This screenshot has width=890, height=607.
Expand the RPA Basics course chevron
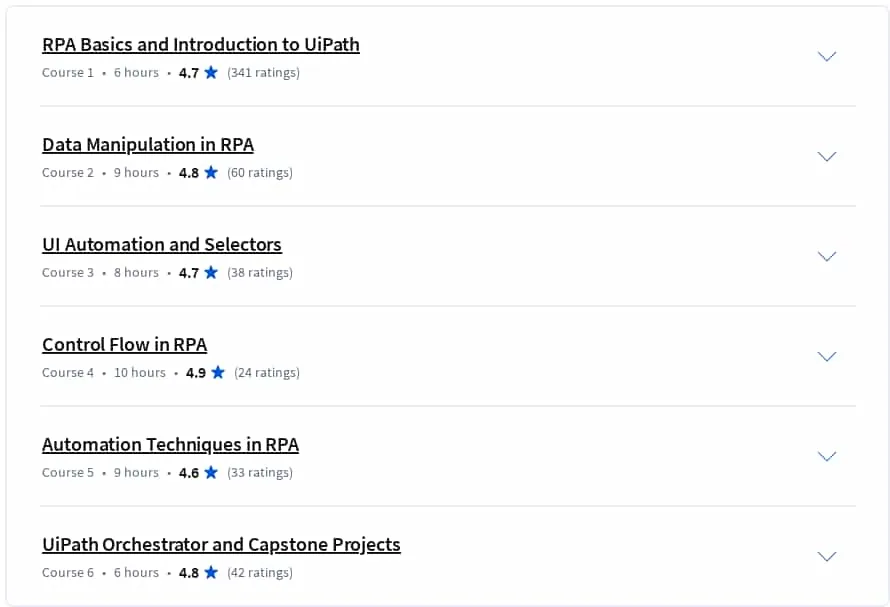(826, 56)
